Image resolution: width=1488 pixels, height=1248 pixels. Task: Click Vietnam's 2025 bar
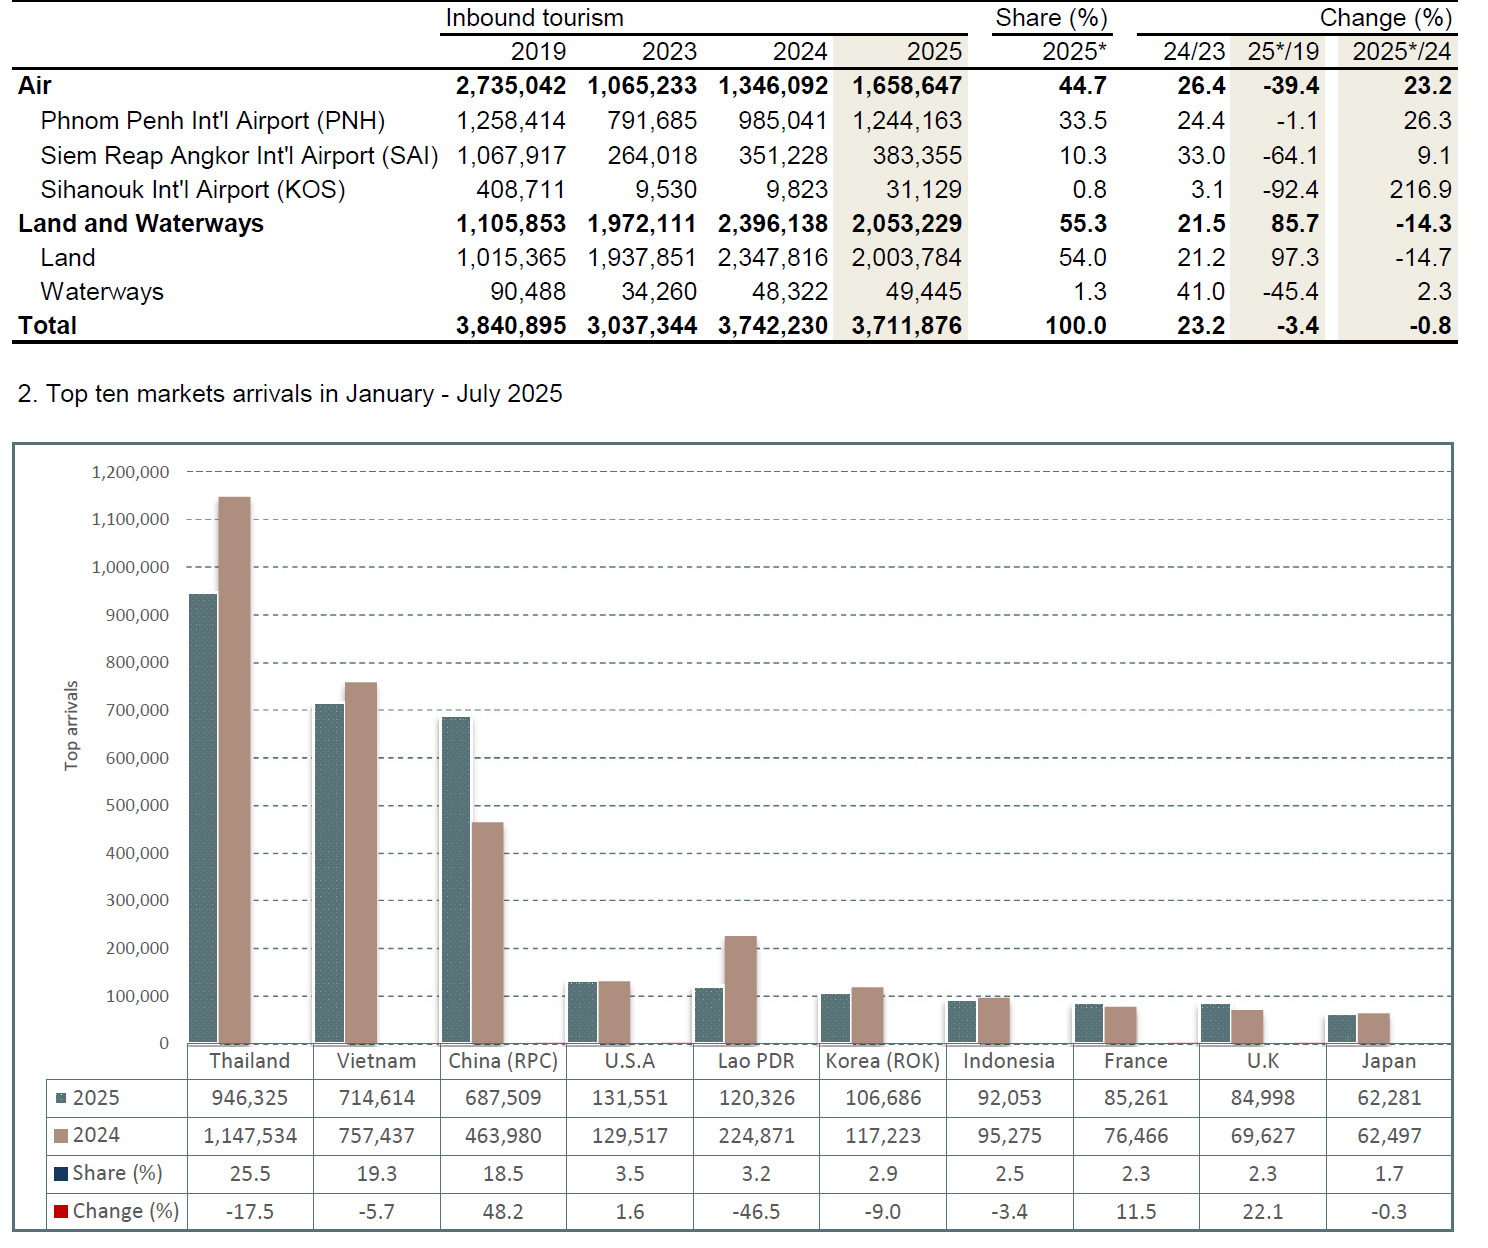pyautogui.click(x=329, y=873)
